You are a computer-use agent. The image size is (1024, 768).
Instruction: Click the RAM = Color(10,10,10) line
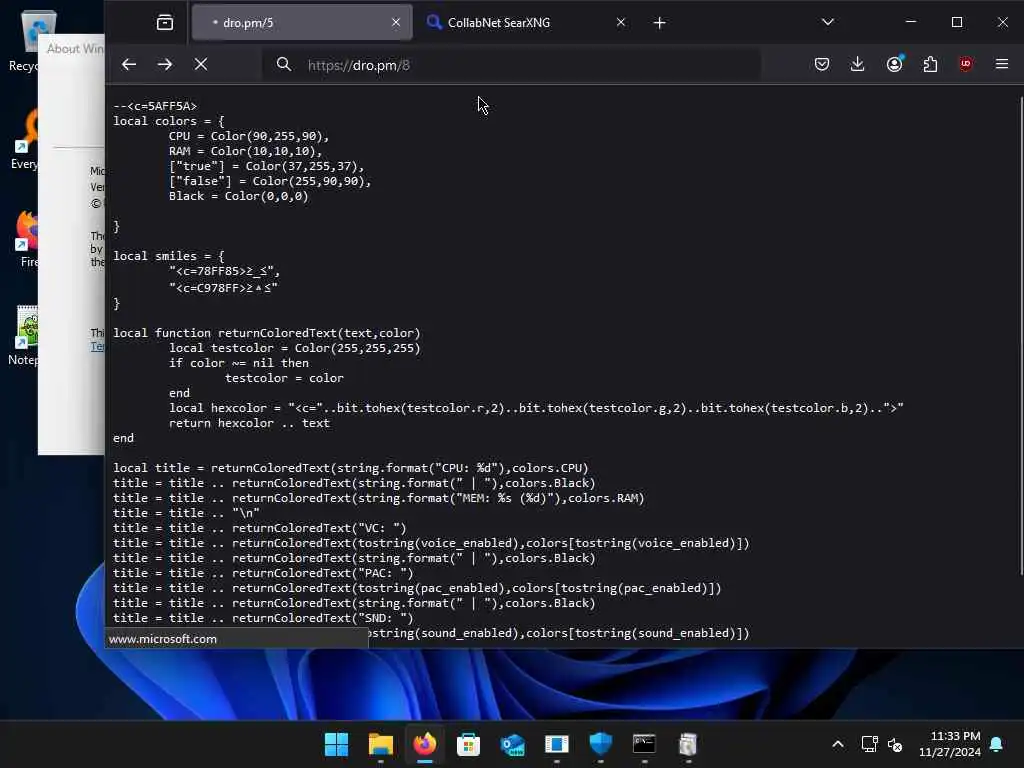(x=246, y=151)
